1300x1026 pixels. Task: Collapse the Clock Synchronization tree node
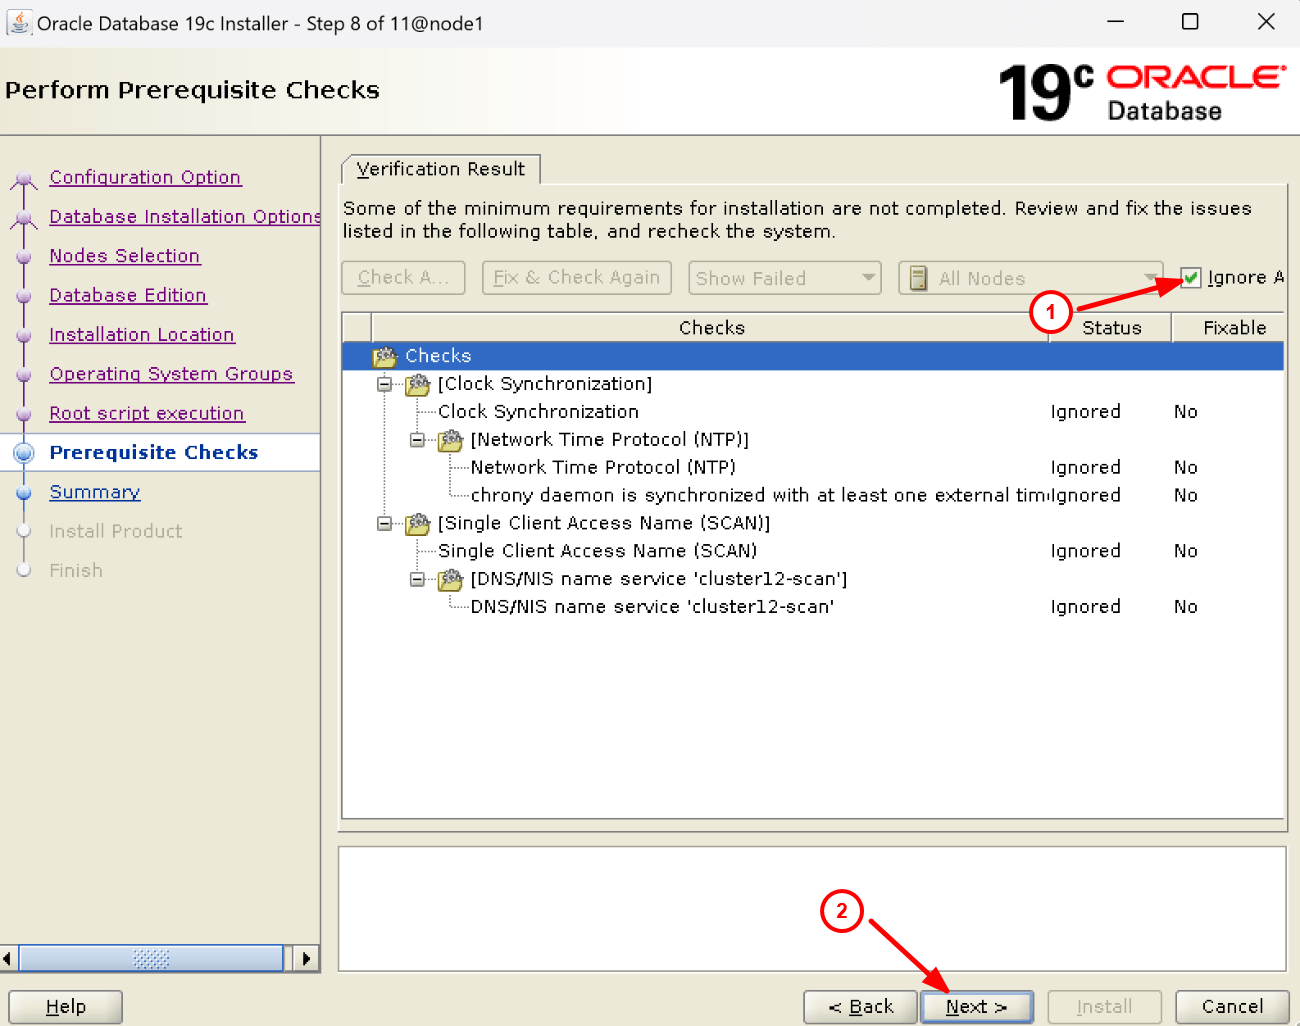(384, 384)
